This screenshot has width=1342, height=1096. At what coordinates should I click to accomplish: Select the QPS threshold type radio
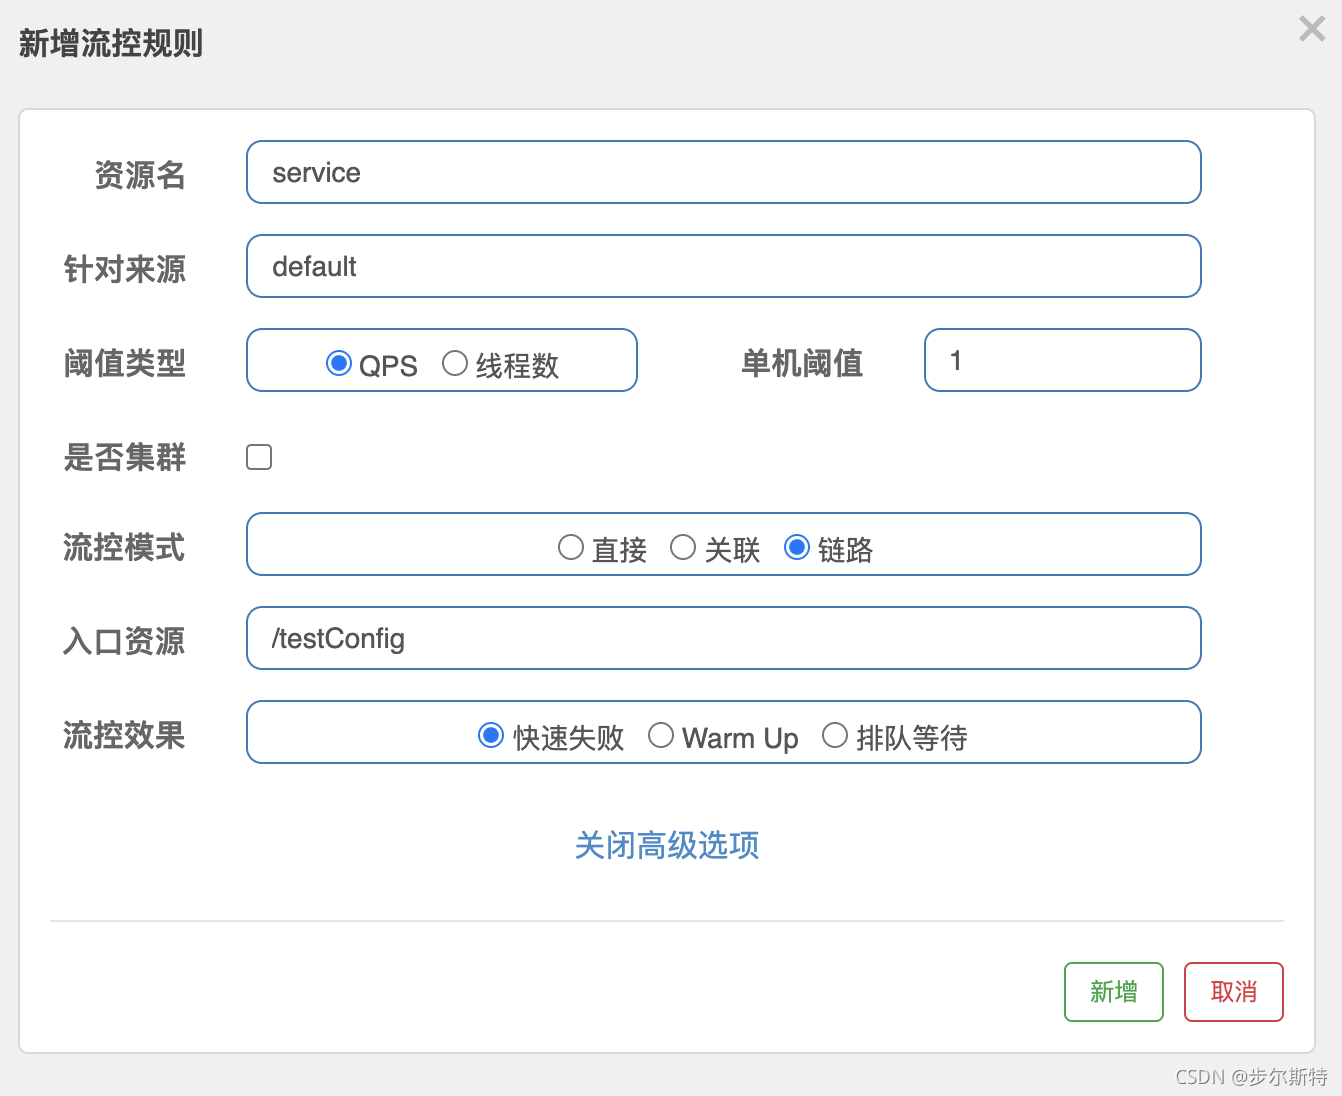pos(339,363)
